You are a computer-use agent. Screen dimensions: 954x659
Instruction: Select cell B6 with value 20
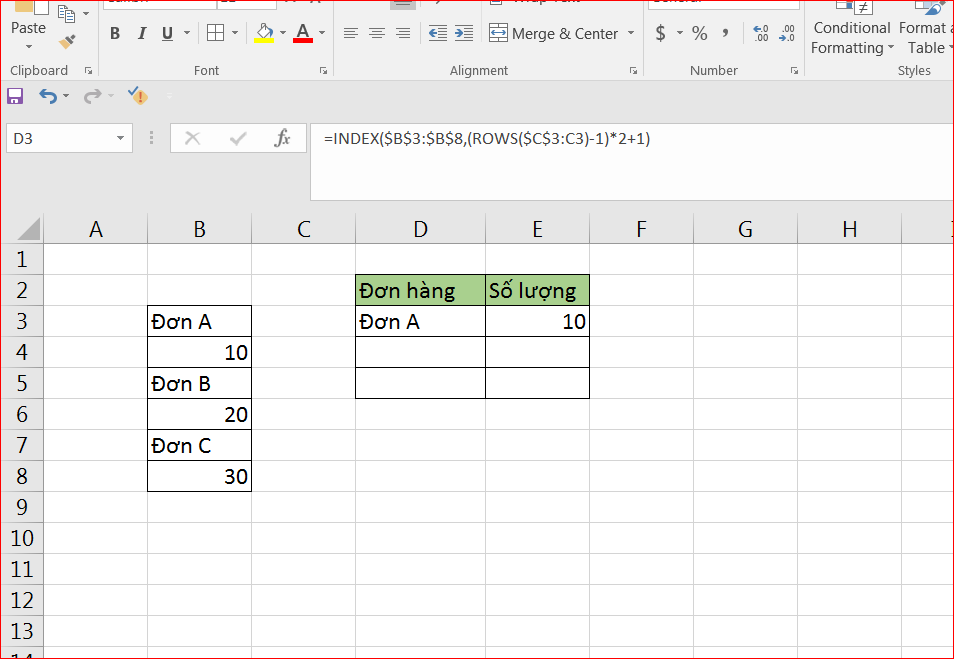pos(200,414)
